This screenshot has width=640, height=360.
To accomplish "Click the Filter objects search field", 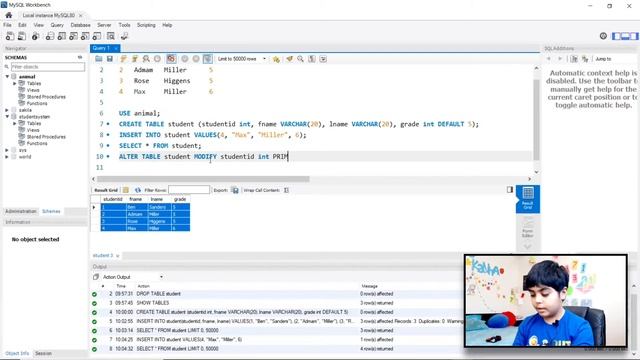I will (47, 67).
